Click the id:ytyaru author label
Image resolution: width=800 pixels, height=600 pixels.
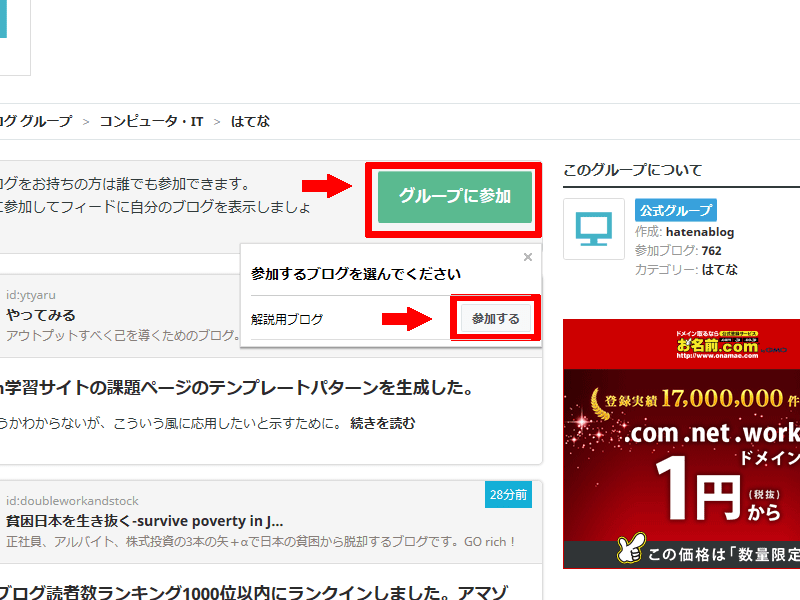tap(31, 295)
